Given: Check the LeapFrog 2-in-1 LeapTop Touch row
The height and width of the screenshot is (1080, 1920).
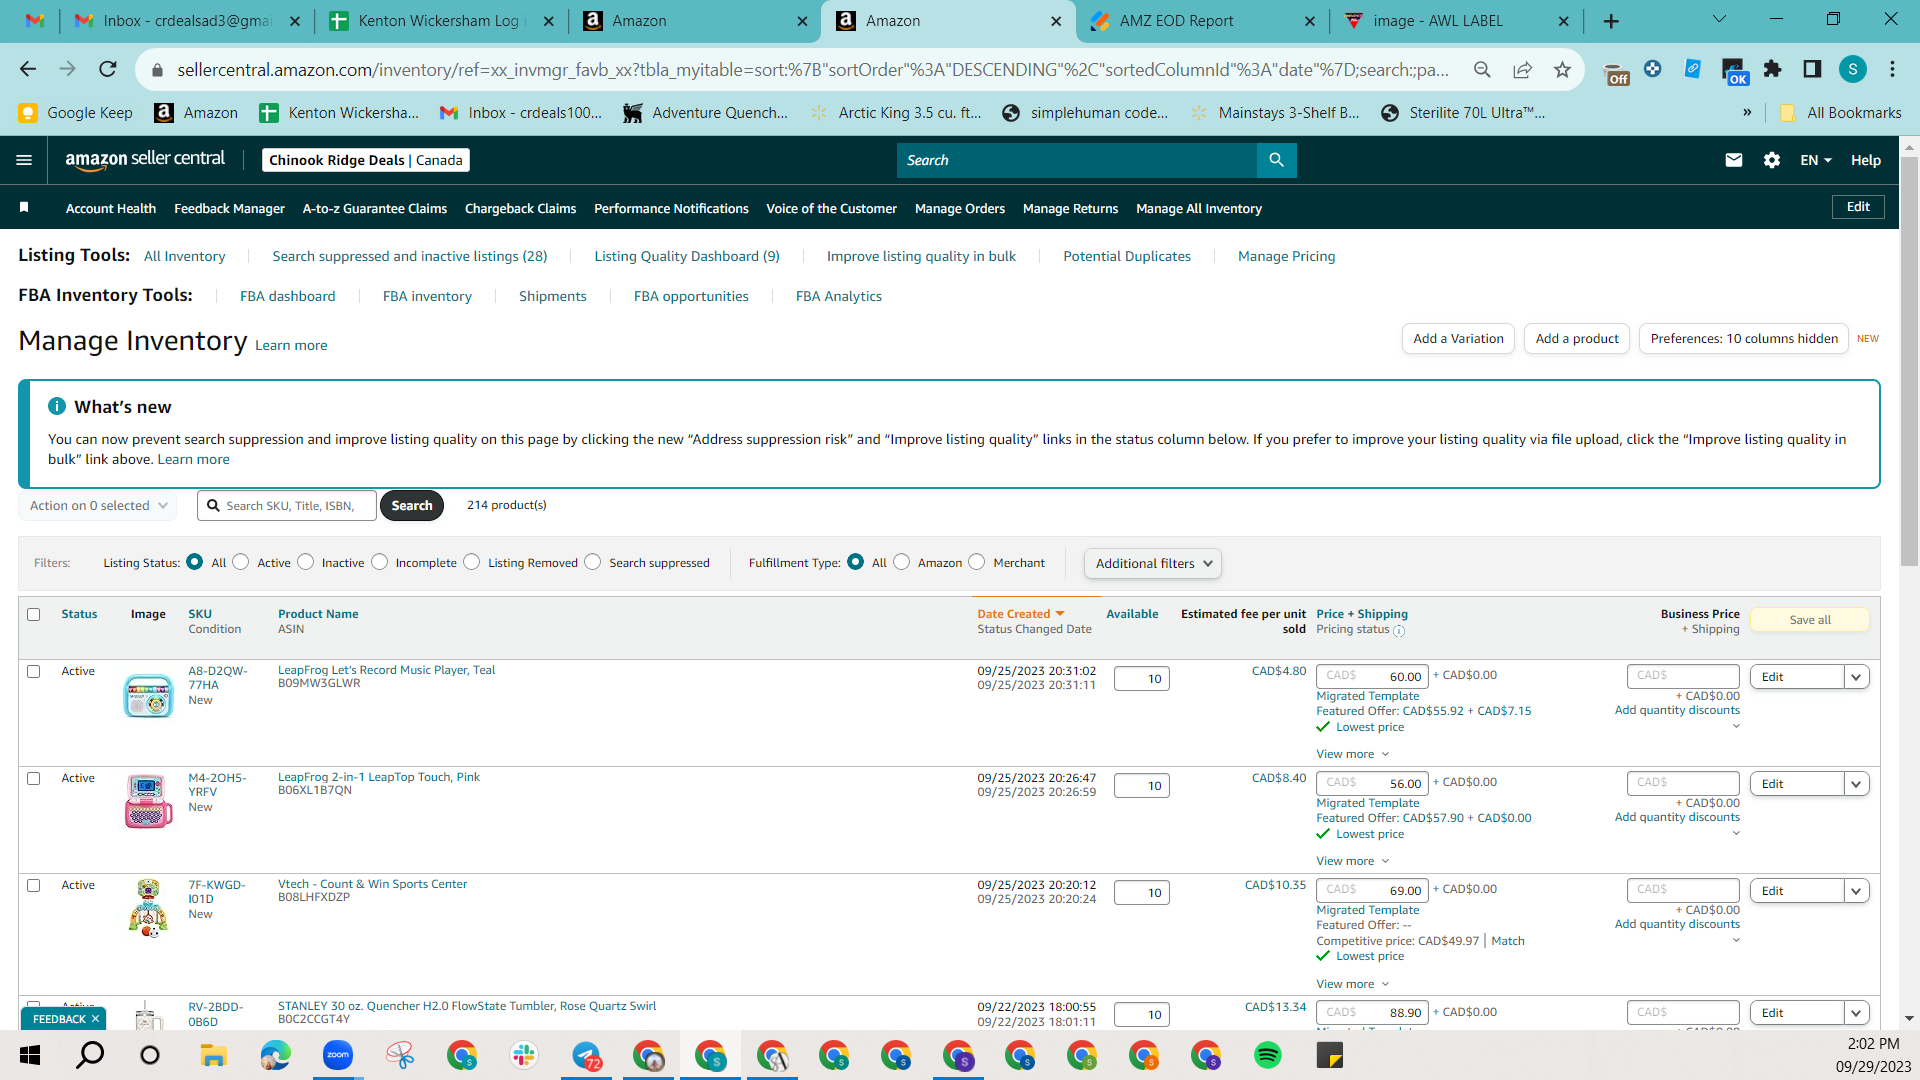Looking at the screenshot, I should [x=34, y=779].
